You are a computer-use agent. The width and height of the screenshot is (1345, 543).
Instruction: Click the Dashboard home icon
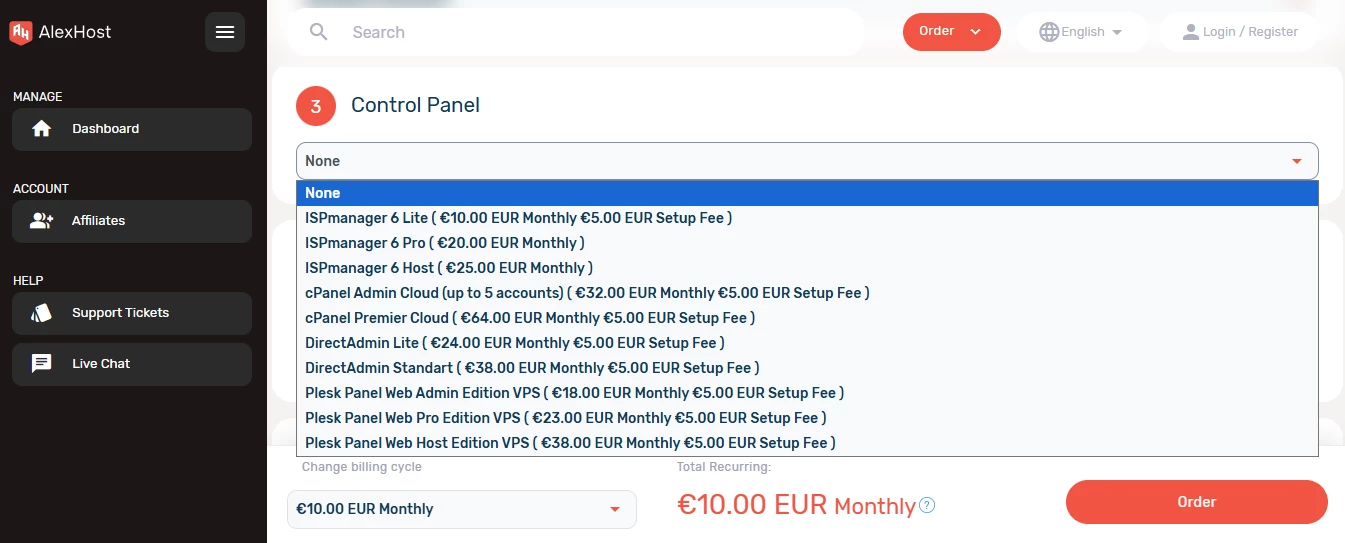pos(41,129)
